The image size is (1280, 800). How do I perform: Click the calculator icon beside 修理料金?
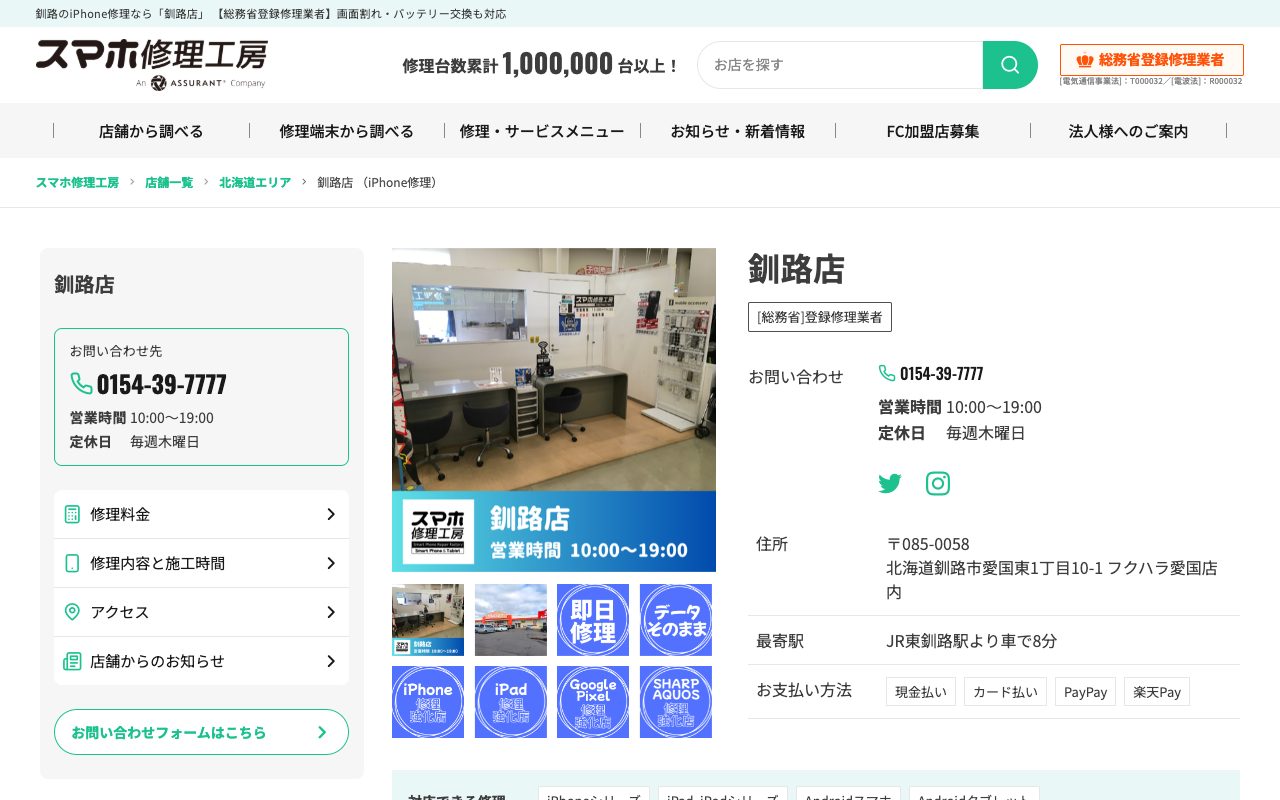[x=72, y=514]
